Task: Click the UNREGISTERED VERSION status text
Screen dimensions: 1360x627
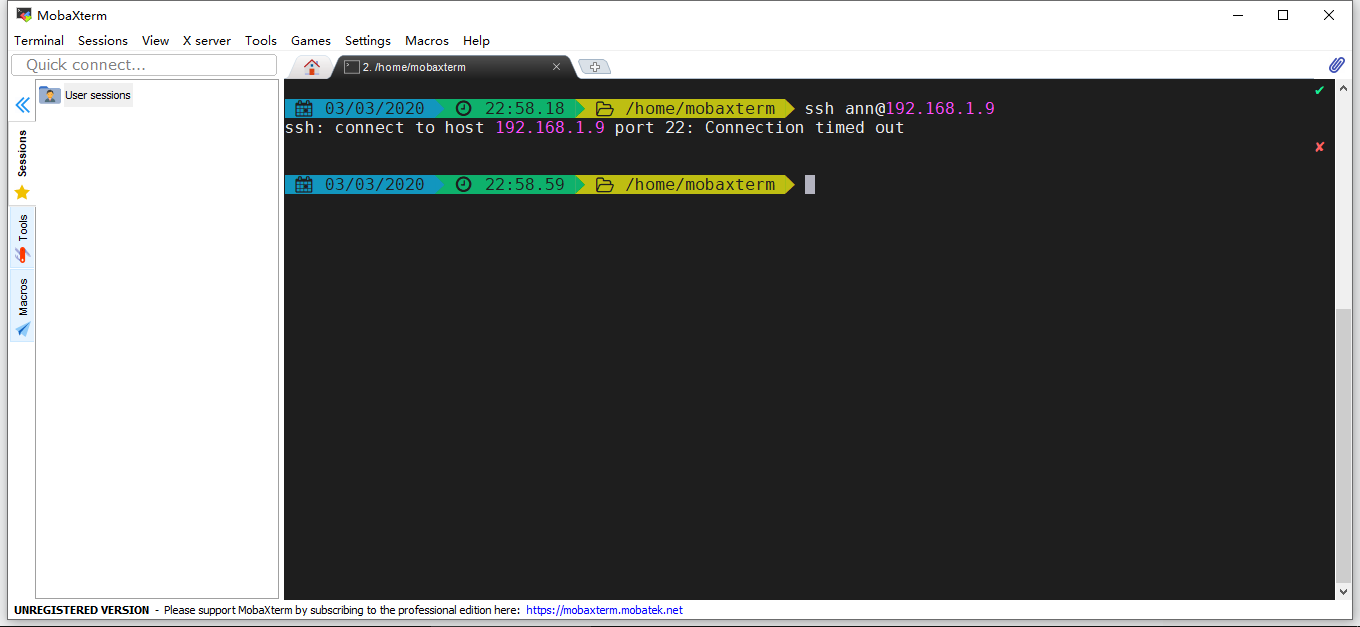Action: [81, 610]
